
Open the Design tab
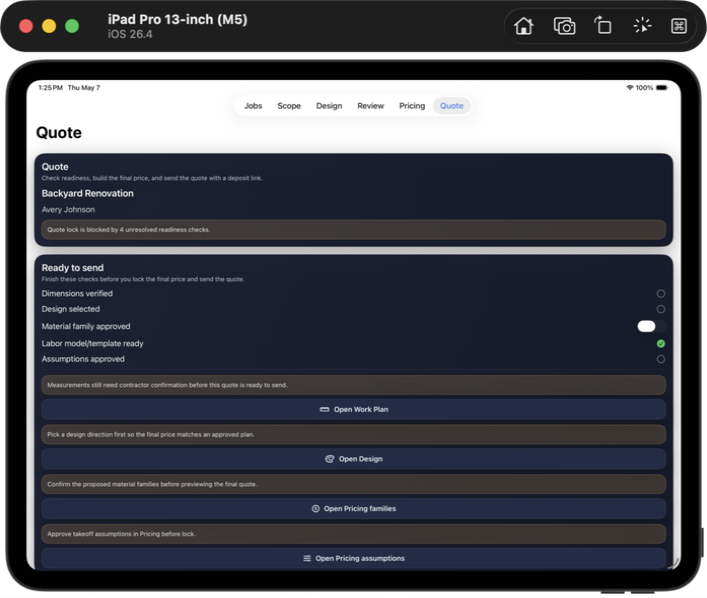coord(329,106)
